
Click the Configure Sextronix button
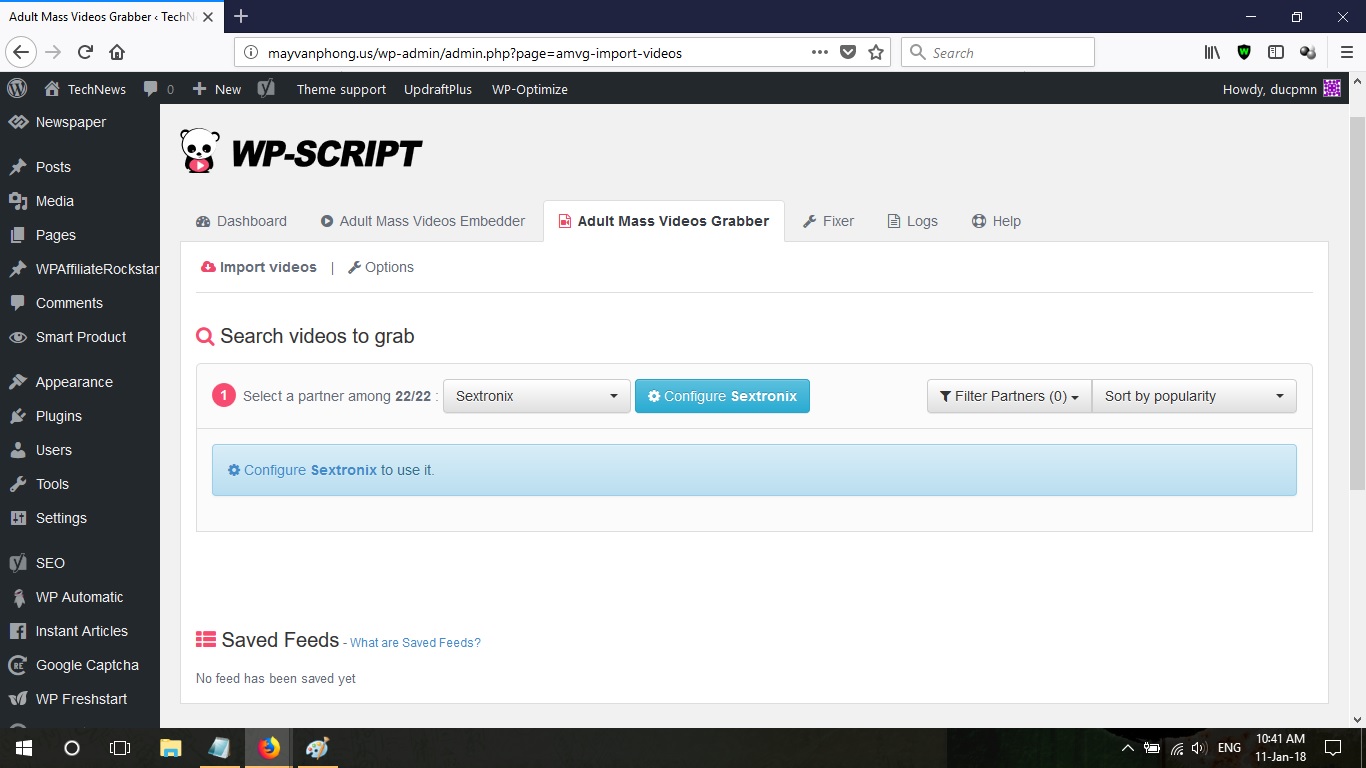click(x=722, y=396)
